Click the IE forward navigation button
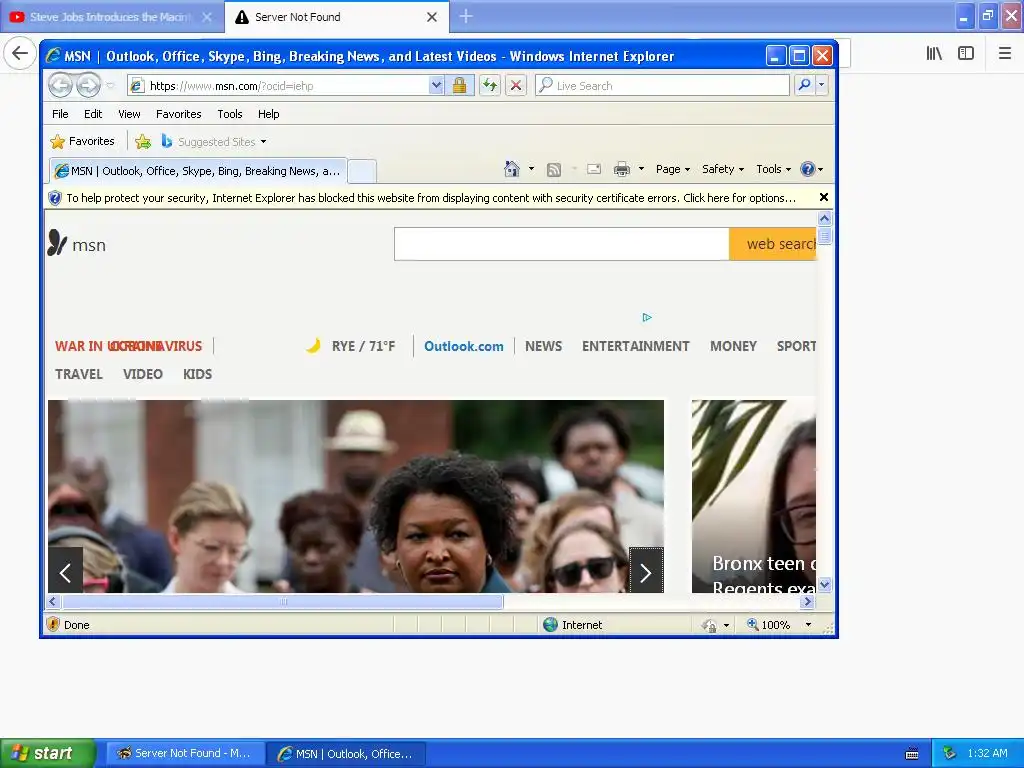This screenshot has width=1024, height=768. [88, 86]
